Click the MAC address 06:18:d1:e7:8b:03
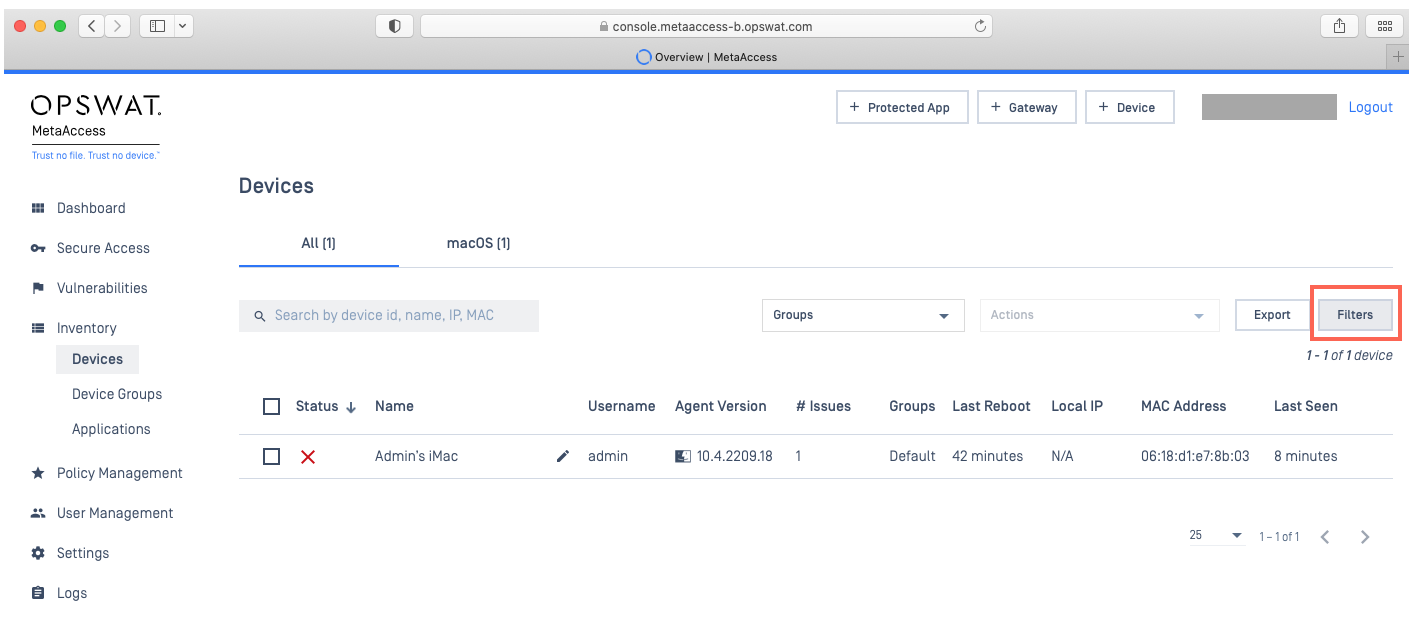Viewport: 1420px width, 628px height. (x=1195, y=456)
